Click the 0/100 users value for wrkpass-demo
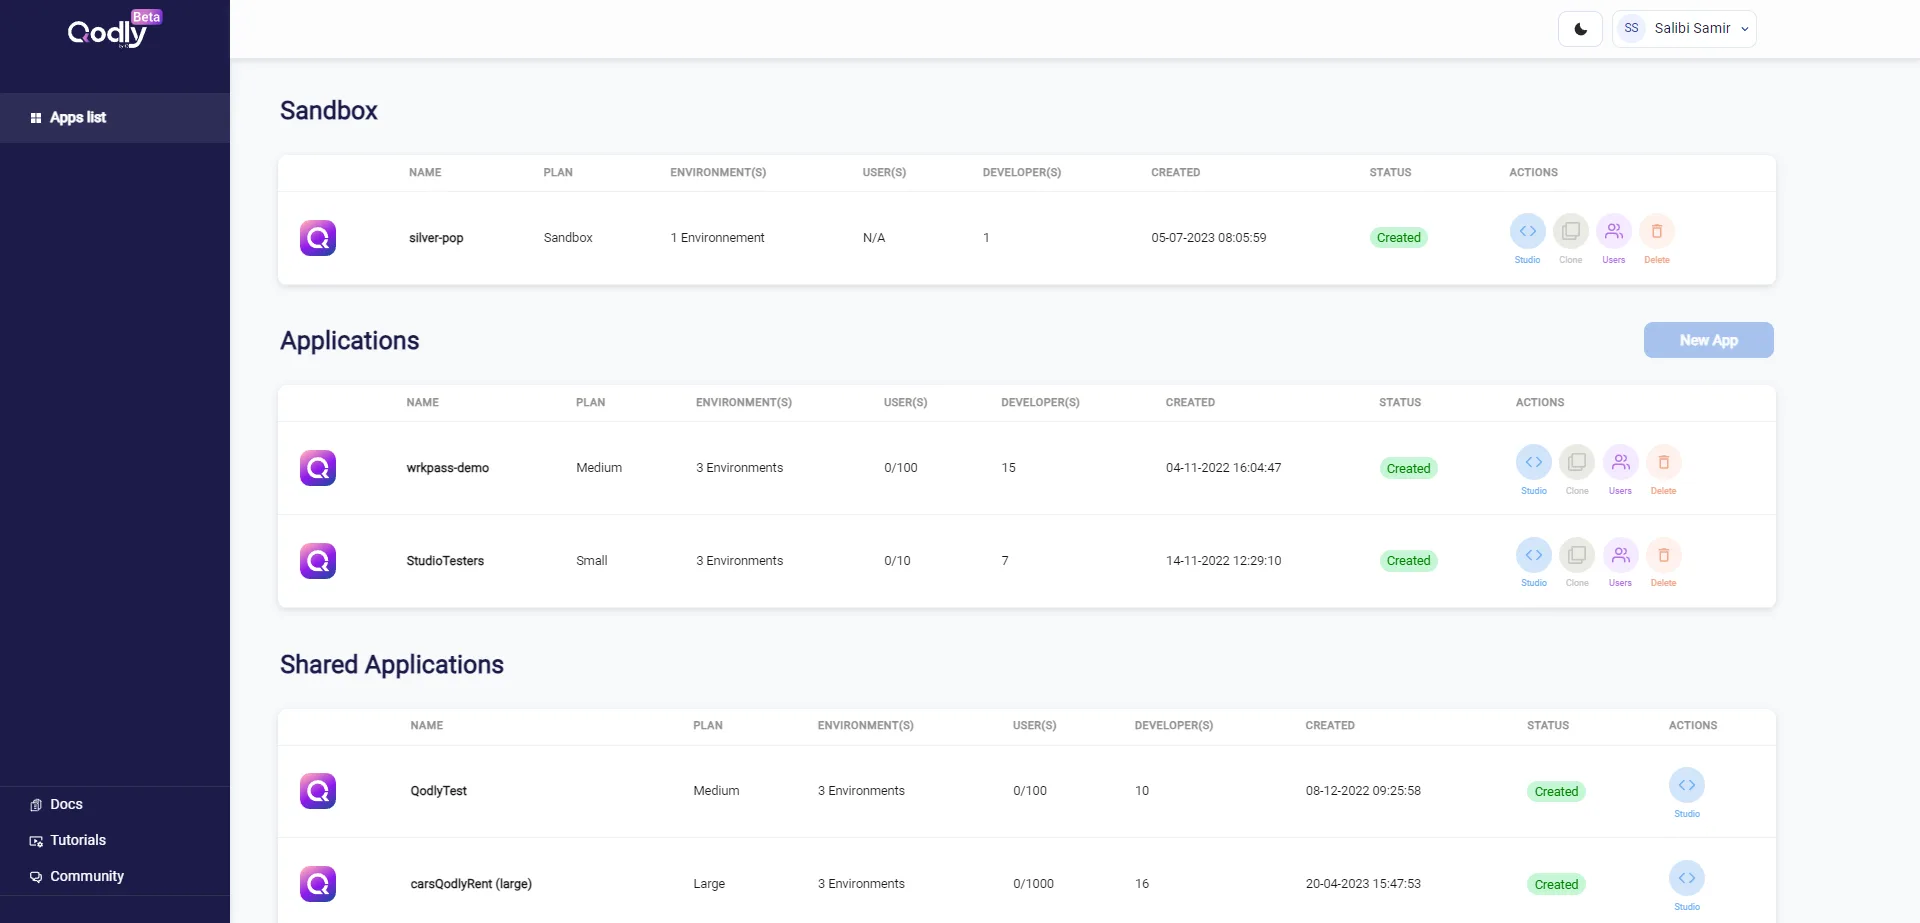This screenshot has height=923, width=1920. 901,468
